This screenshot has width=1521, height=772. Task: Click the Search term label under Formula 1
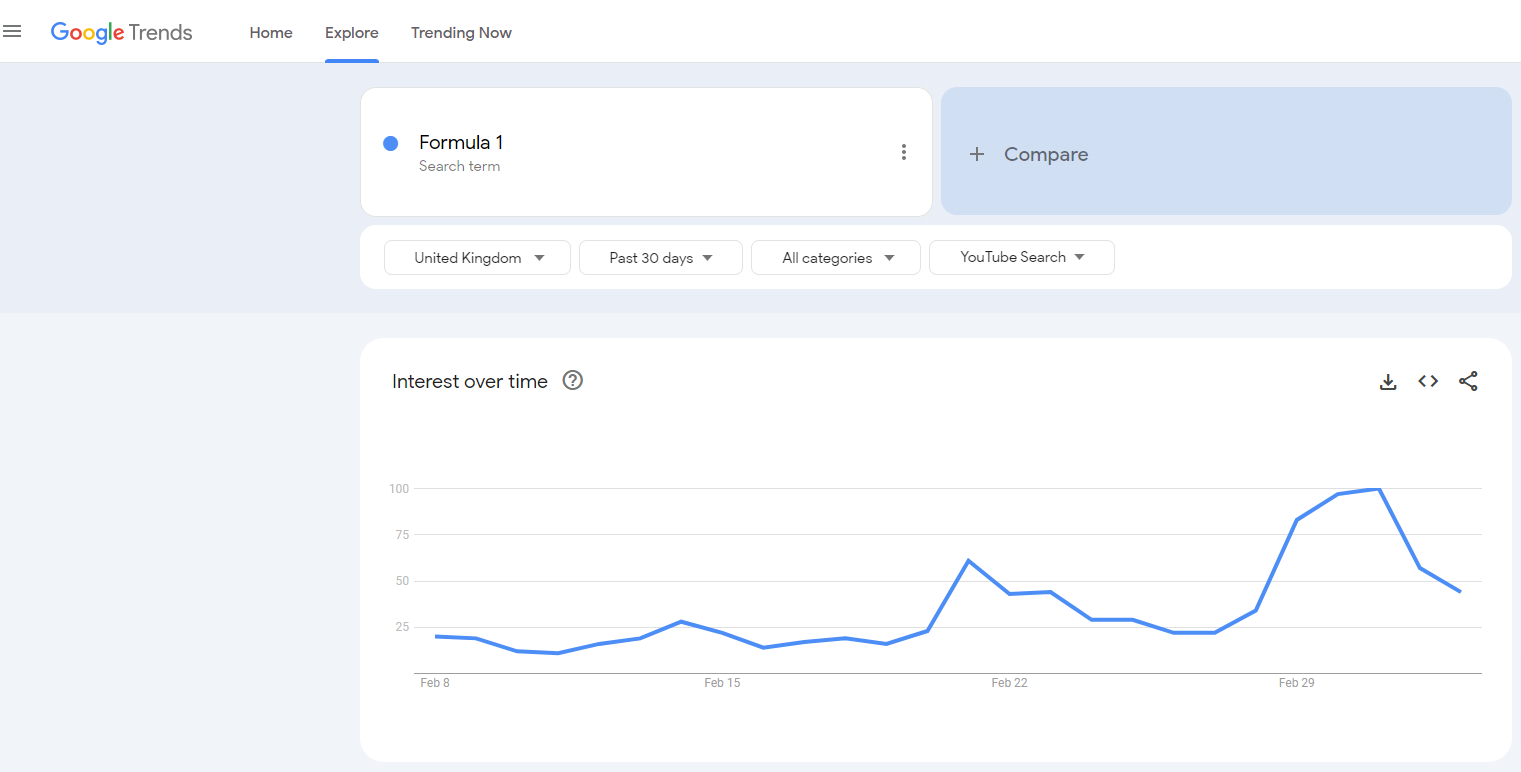click(x=460, y=165)
